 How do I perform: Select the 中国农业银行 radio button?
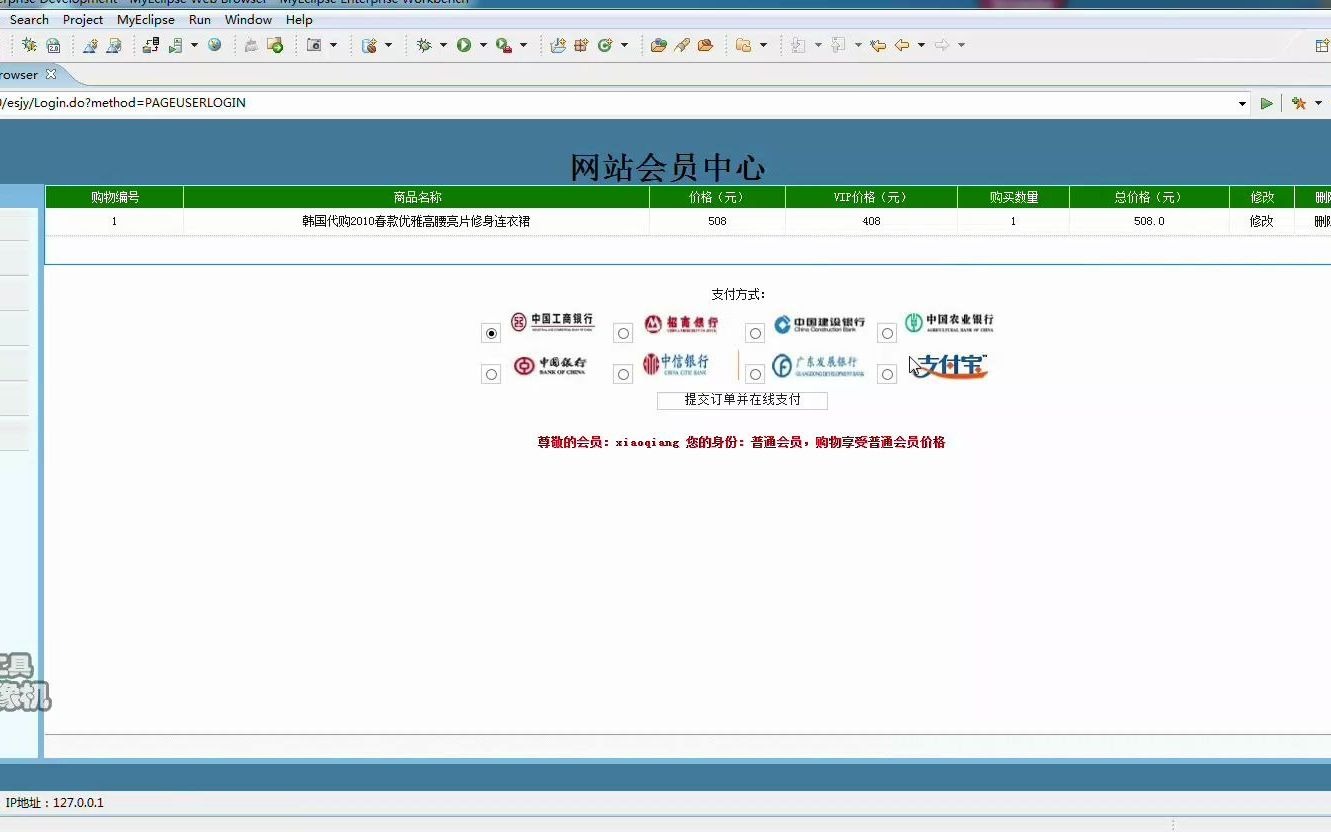point(887,333)
